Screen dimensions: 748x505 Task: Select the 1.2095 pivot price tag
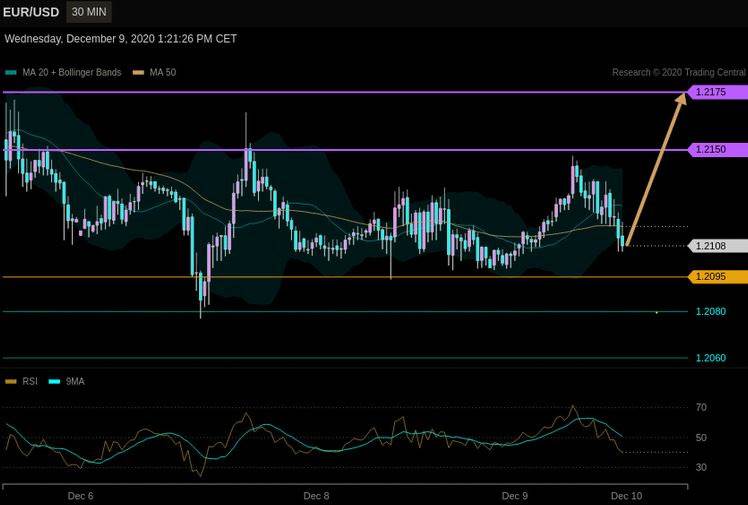point(717,277)
